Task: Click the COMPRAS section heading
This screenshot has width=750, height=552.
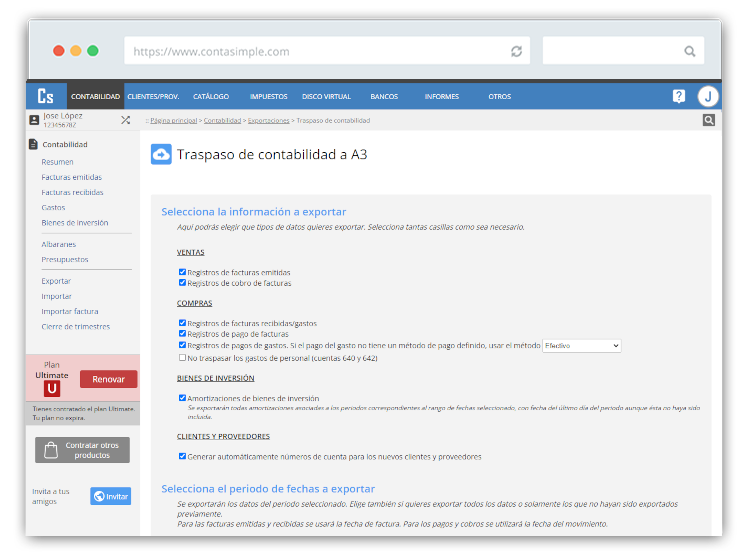Action: (194, 303)
